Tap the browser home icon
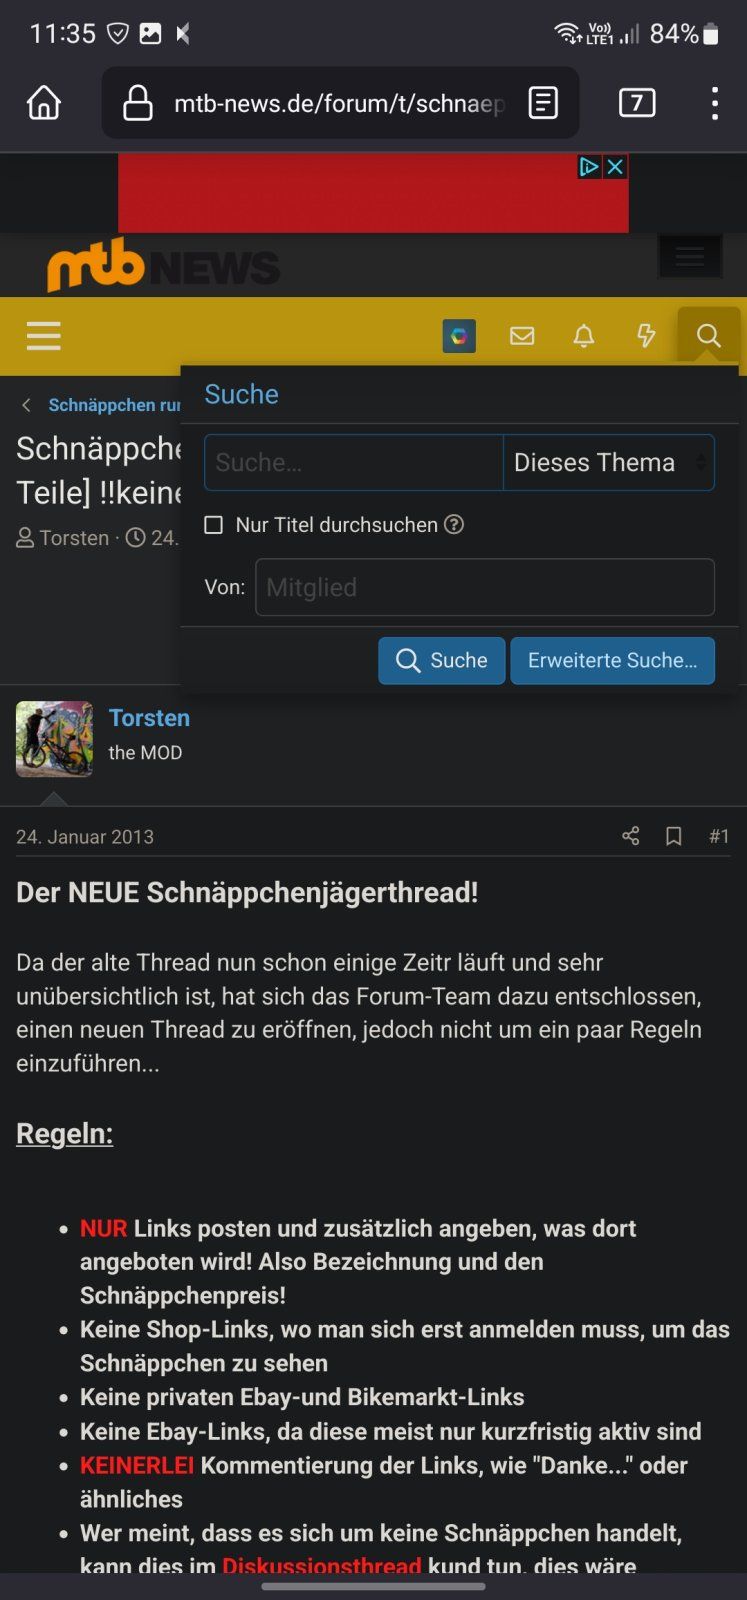This screenshot has height=1600, width=747. click(44, 103)
